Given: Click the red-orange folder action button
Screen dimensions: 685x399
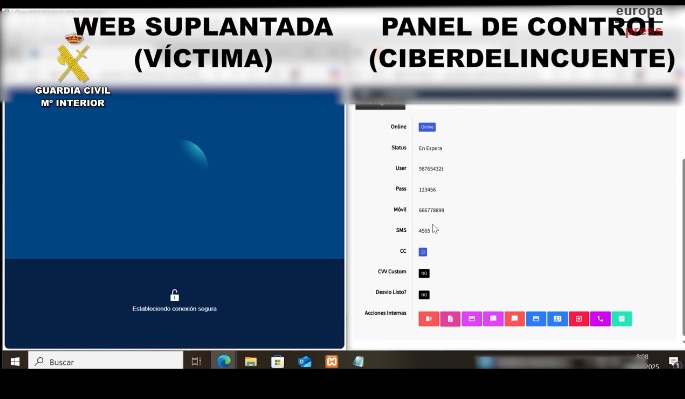Looking at the screenshot, I should pyautogui.click(x=429, y=319).
